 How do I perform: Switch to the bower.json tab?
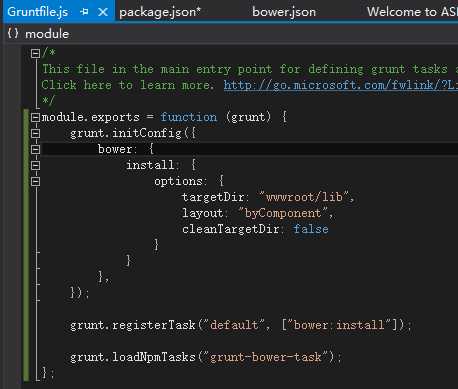(x=284, y=12)
